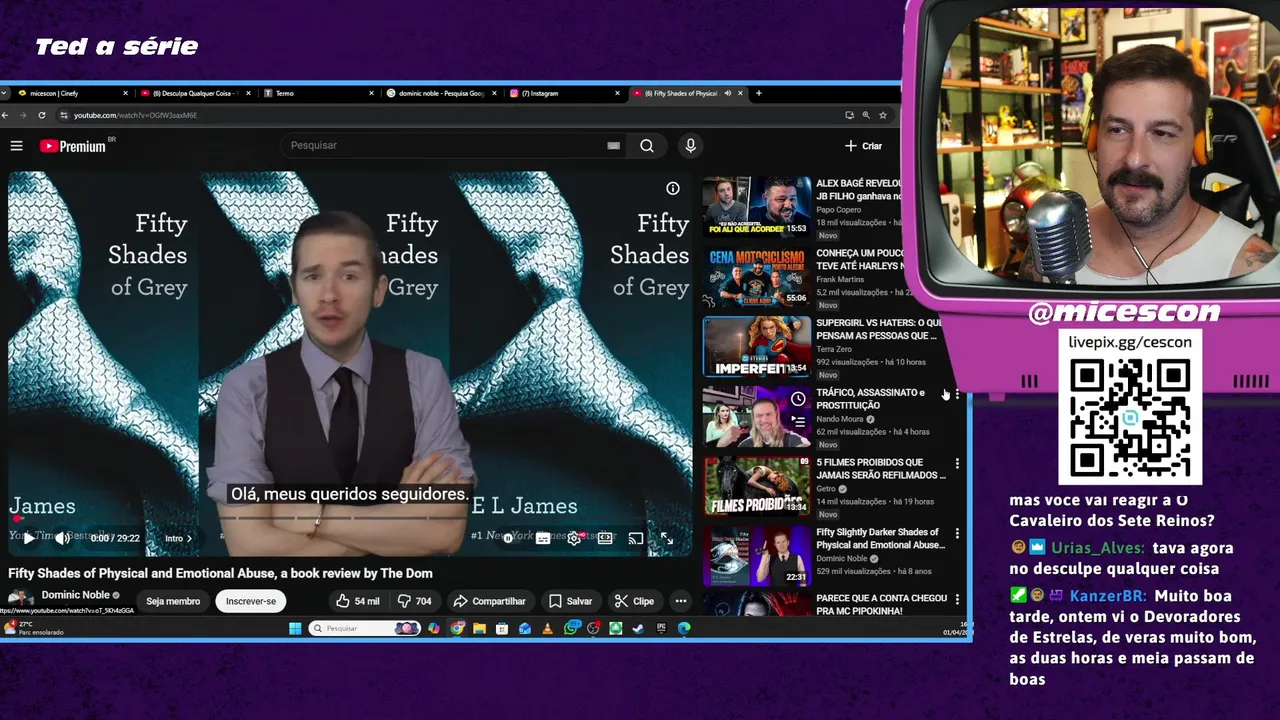Add TRÁFICO video to watch later clock
The image size is (1280, 720).
pyautogui.click(x=797, y=399)
